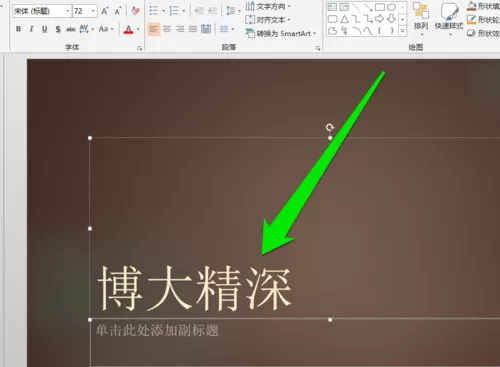Open the character spacing AV menu
Image resolution: width=500 pixels, height=367 pixels.
click(86, 29)
